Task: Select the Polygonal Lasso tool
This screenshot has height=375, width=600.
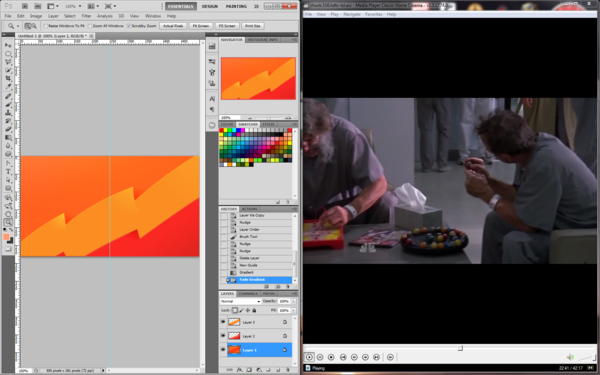Action: (8, 62)
